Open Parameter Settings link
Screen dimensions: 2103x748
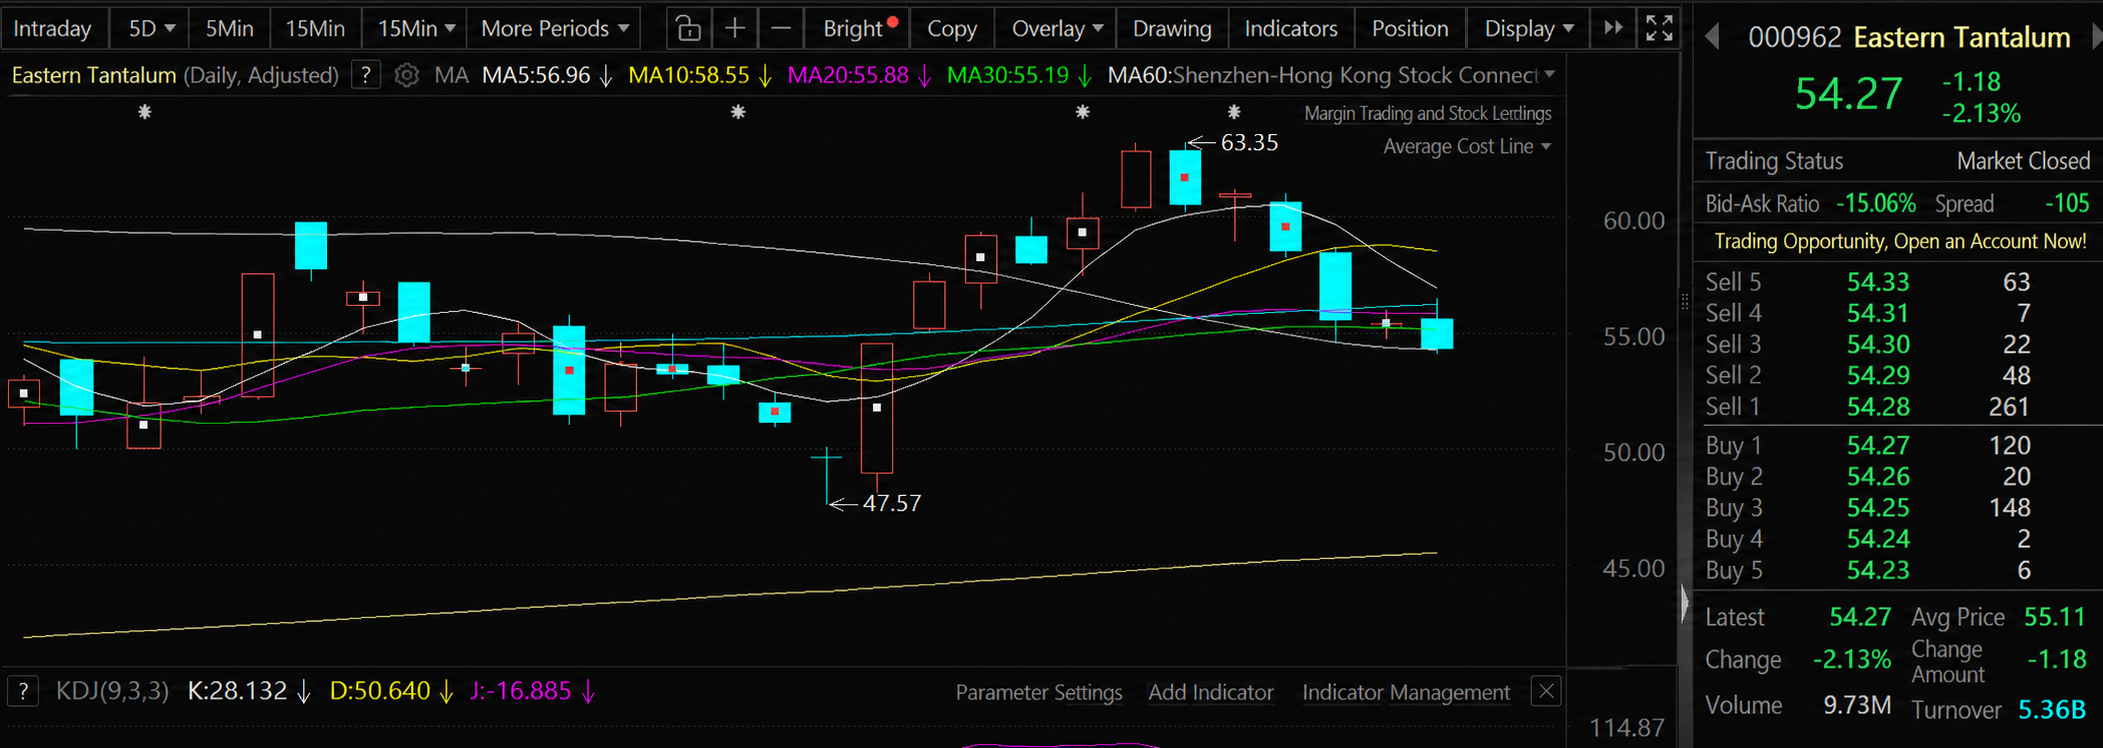click(1038, 692)
